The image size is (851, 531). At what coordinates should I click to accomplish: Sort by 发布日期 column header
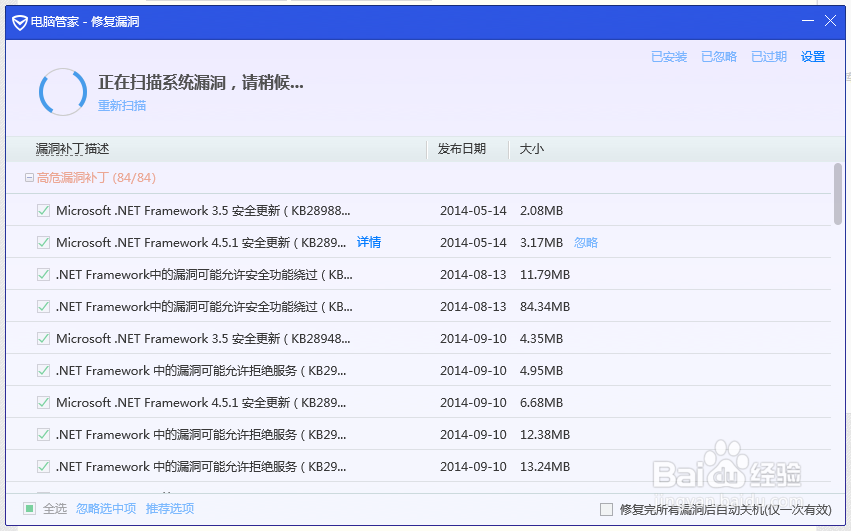tap(461, 149)
